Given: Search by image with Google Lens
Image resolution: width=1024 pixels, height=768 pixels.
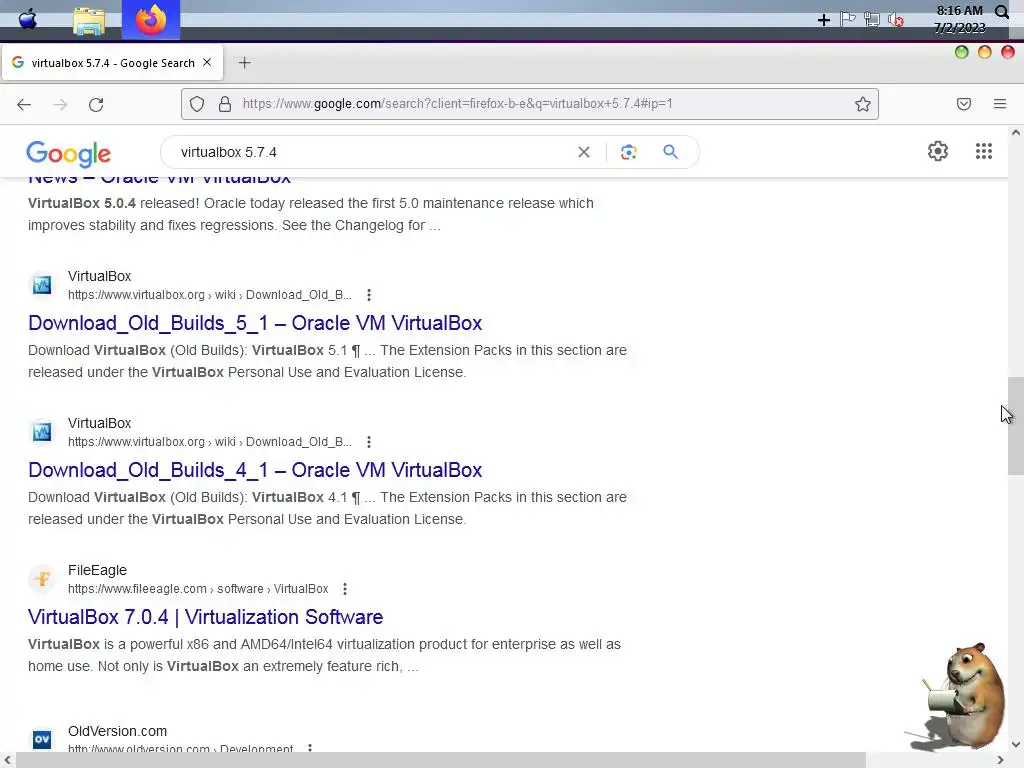Looking at the screenshot, I should coord(628,152).
